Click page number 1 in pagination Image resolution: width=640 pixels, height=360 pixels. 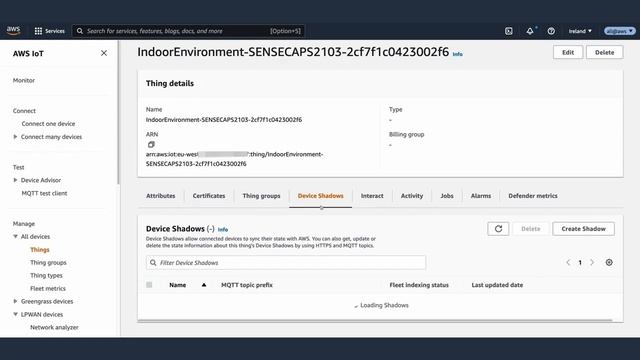(580, 262)
